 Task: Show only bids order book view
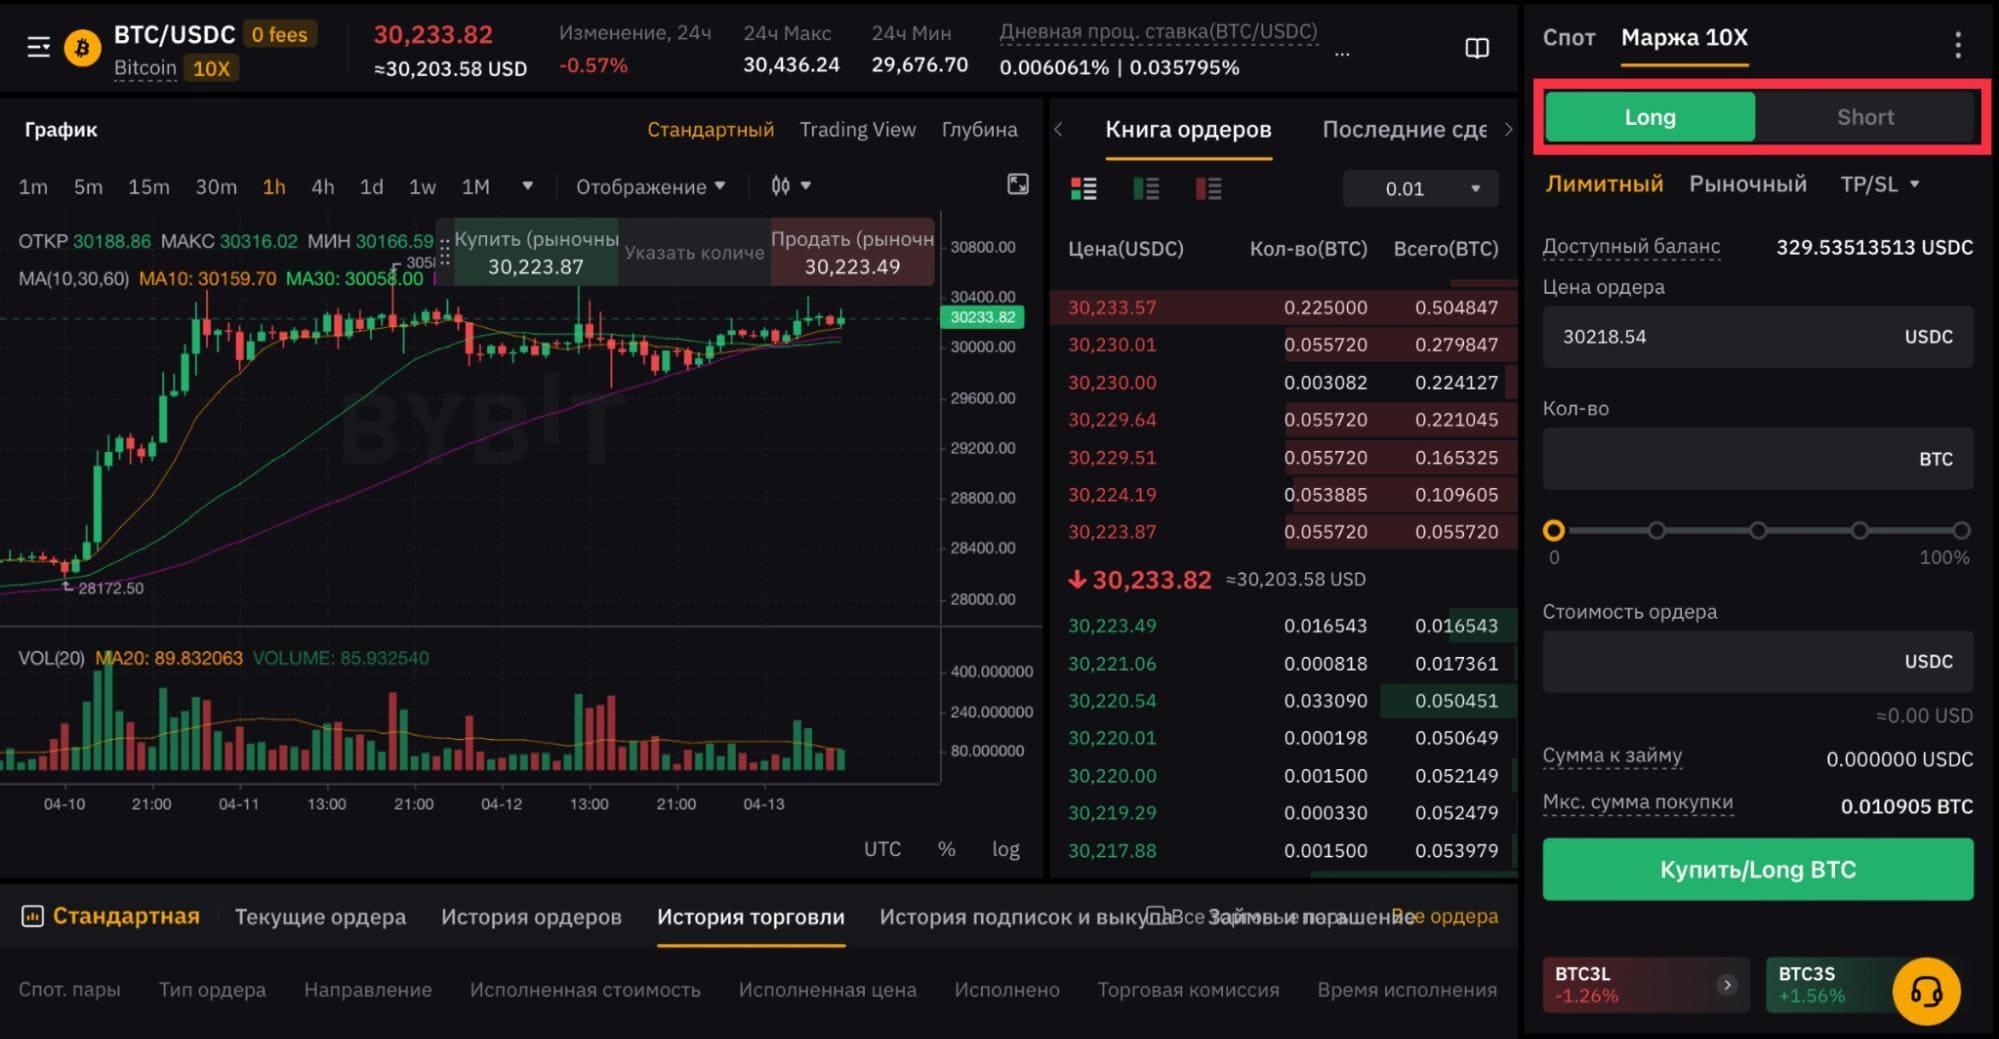point(1146,188)
